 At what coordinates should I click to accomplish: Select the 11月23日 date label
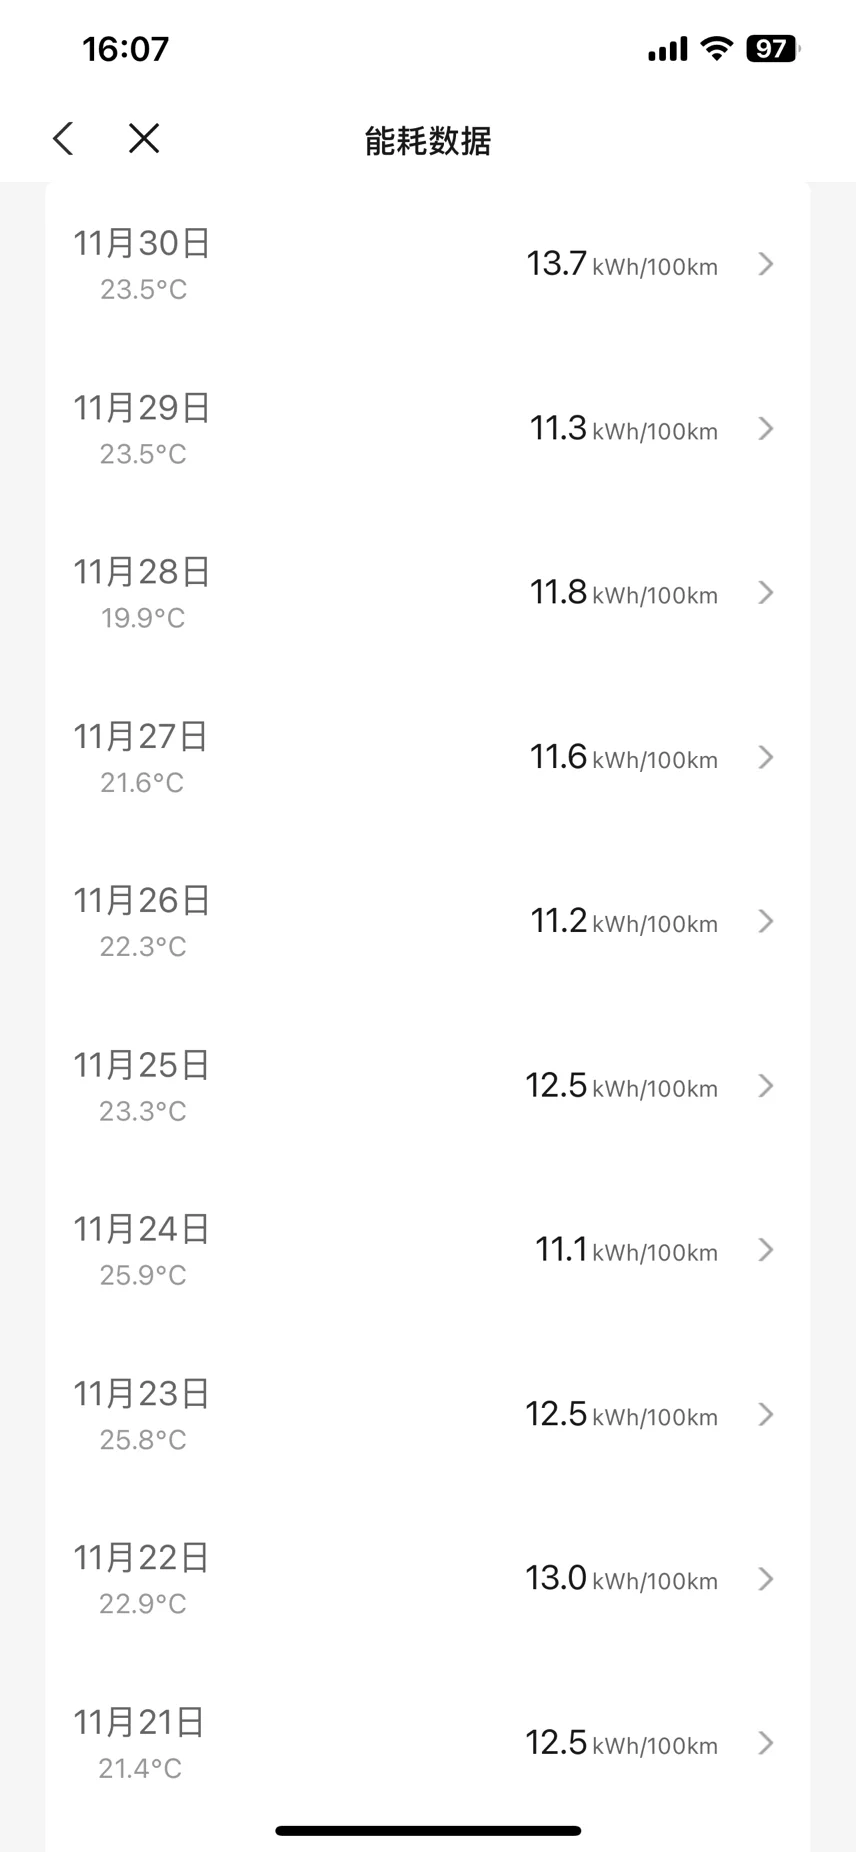click(141, 1393)
